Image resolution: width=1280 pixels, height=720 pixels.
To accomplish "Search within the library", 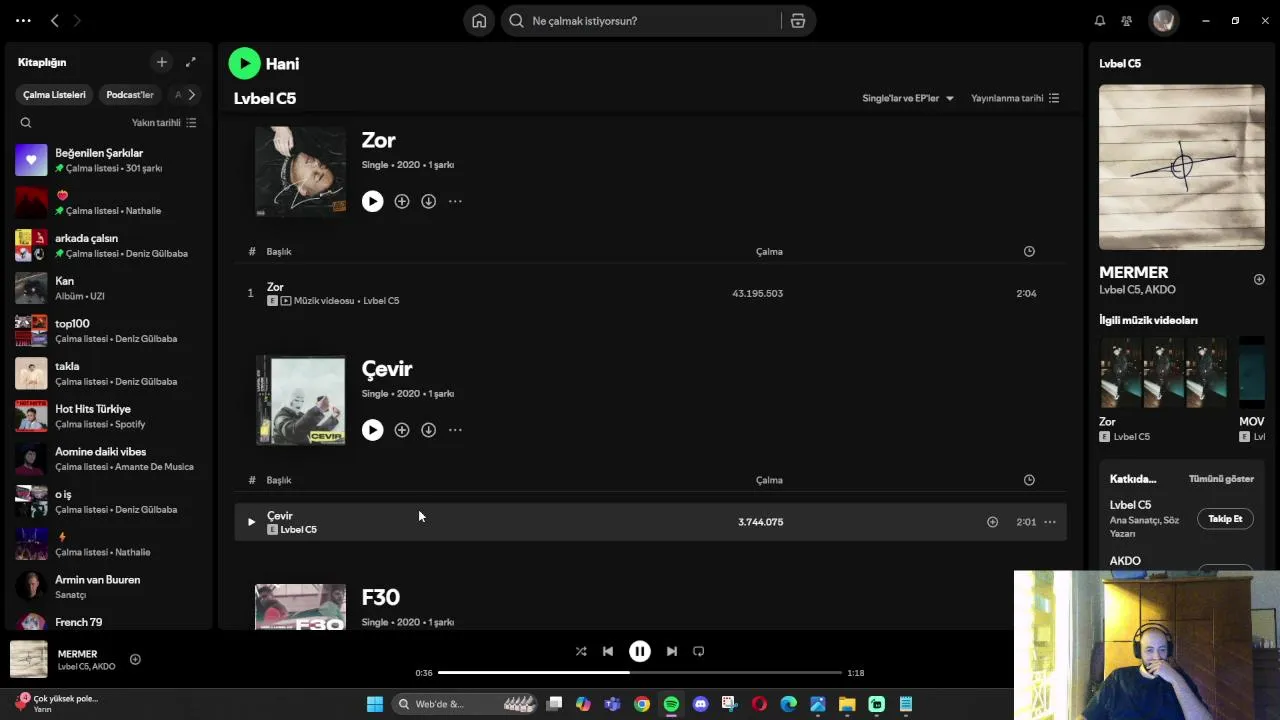I will pyautogui.click(x=26, y=123).
